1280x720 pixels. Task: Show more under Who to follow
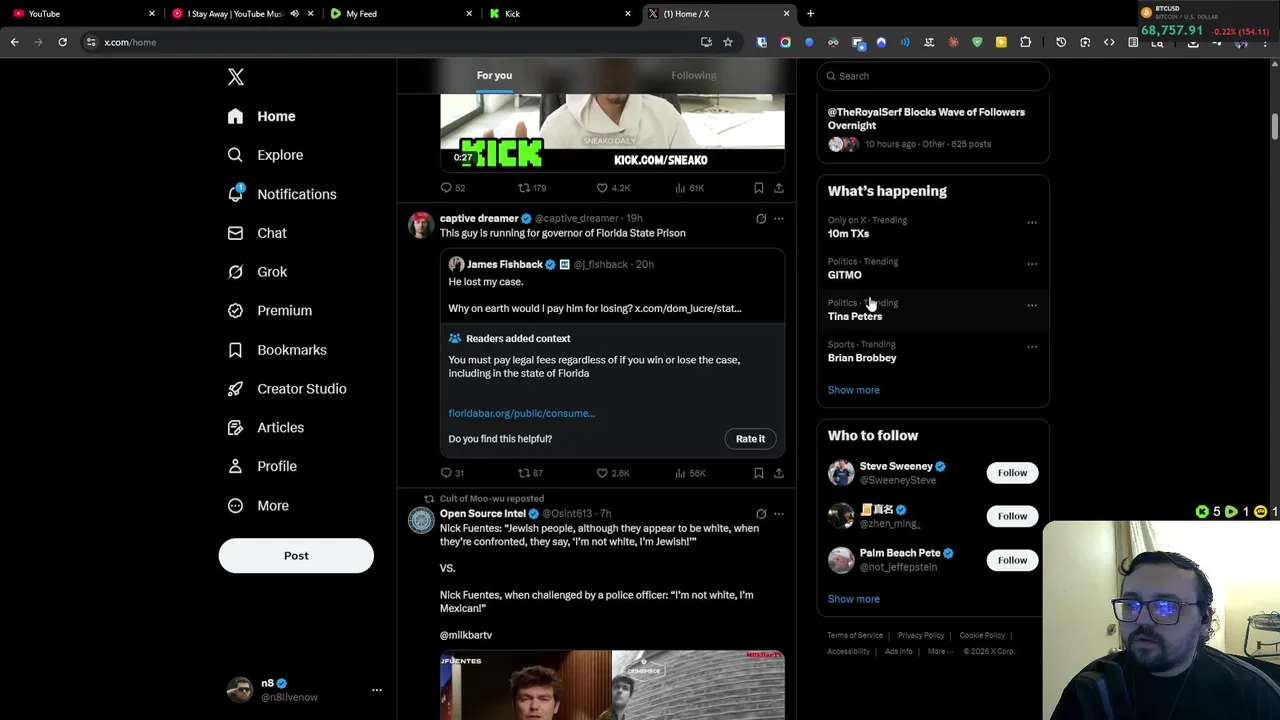[854, 599]
